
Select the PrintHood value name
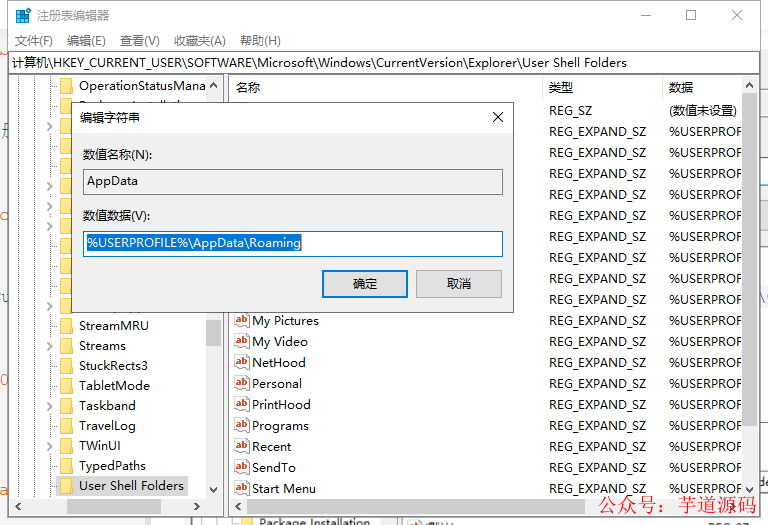[281, 405]
